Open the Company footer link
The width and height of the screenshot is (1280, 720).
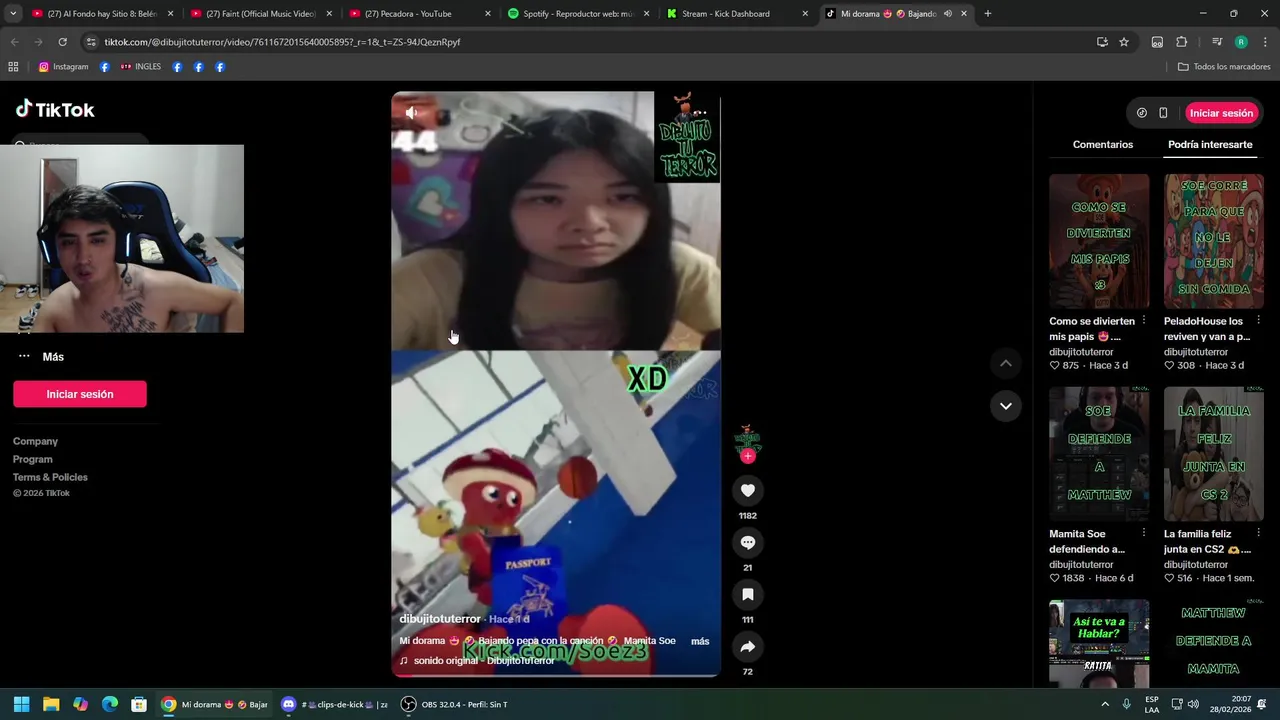35,441
